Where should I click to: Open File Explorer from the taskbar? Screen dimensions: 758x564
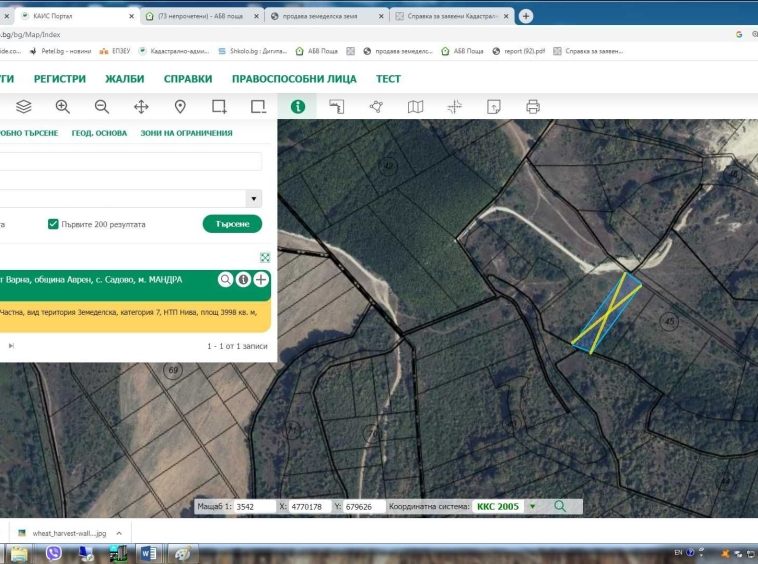19,552
